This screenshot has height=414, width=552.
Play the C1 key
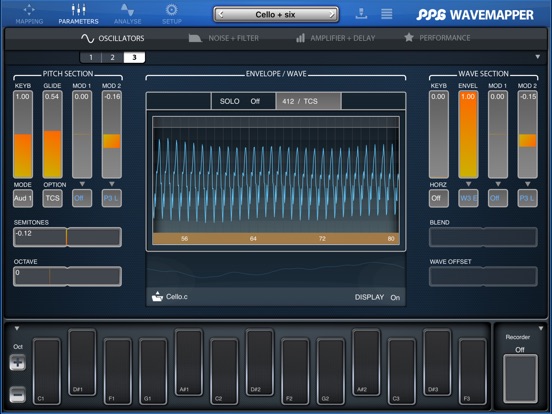(46, 371)
